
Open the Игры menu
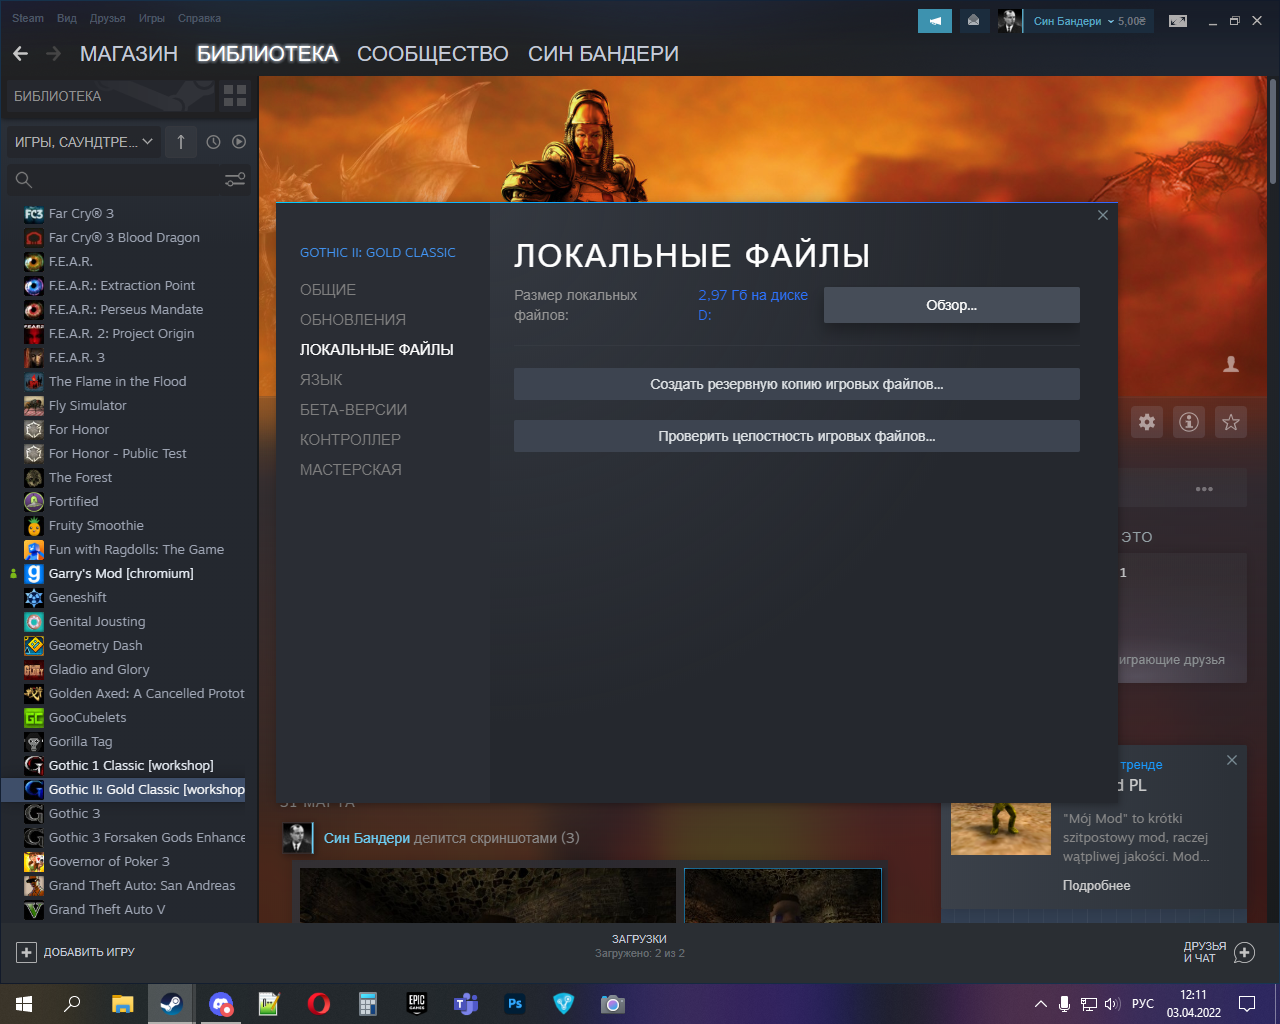point(152,18)
